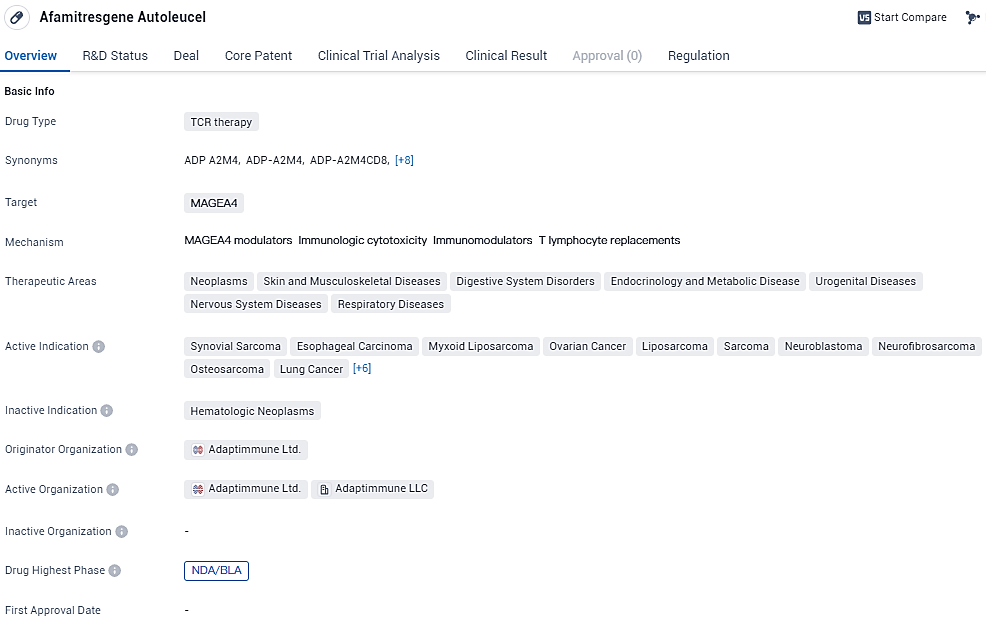Open Adaptimmune Ltd. originator organization link
Screen dimensions: 986x619
(x=254, y=450)
